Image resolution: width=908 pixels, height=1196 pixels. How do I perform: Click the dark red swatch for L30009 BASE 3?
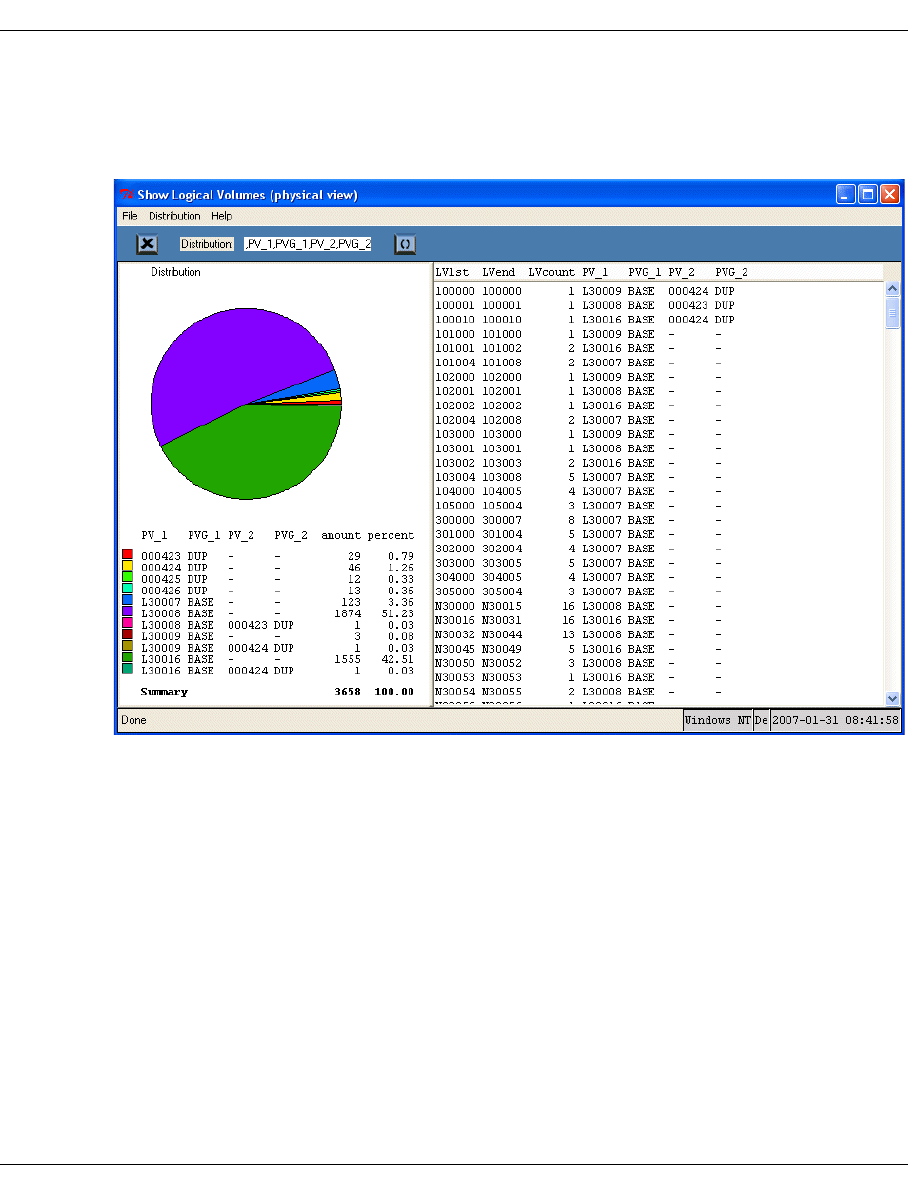pyautogui.click(x=127, y=635)
